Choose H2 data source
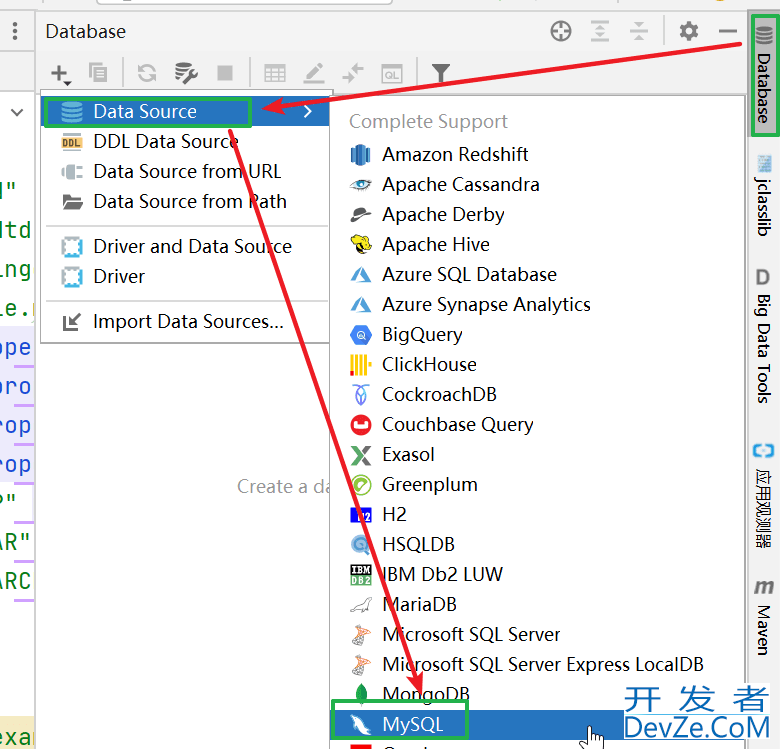Viewport: 780px width, 749px height. tap(537, 514)
